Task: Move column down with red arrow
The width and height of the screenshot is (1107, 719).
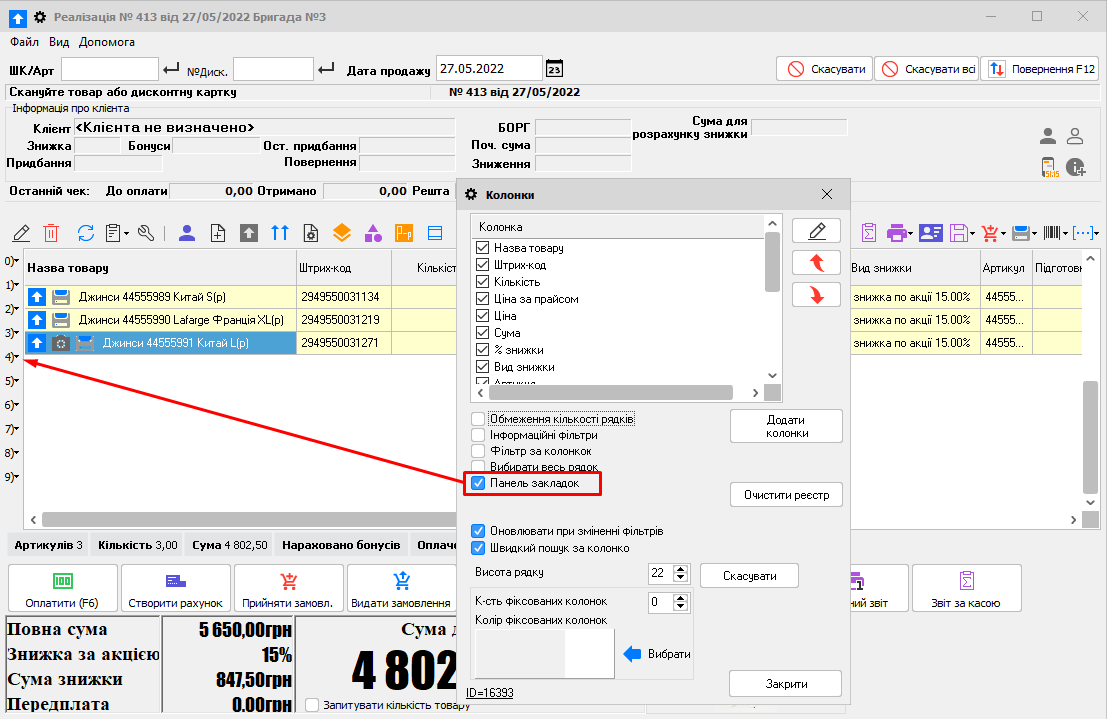Action: 816,295
